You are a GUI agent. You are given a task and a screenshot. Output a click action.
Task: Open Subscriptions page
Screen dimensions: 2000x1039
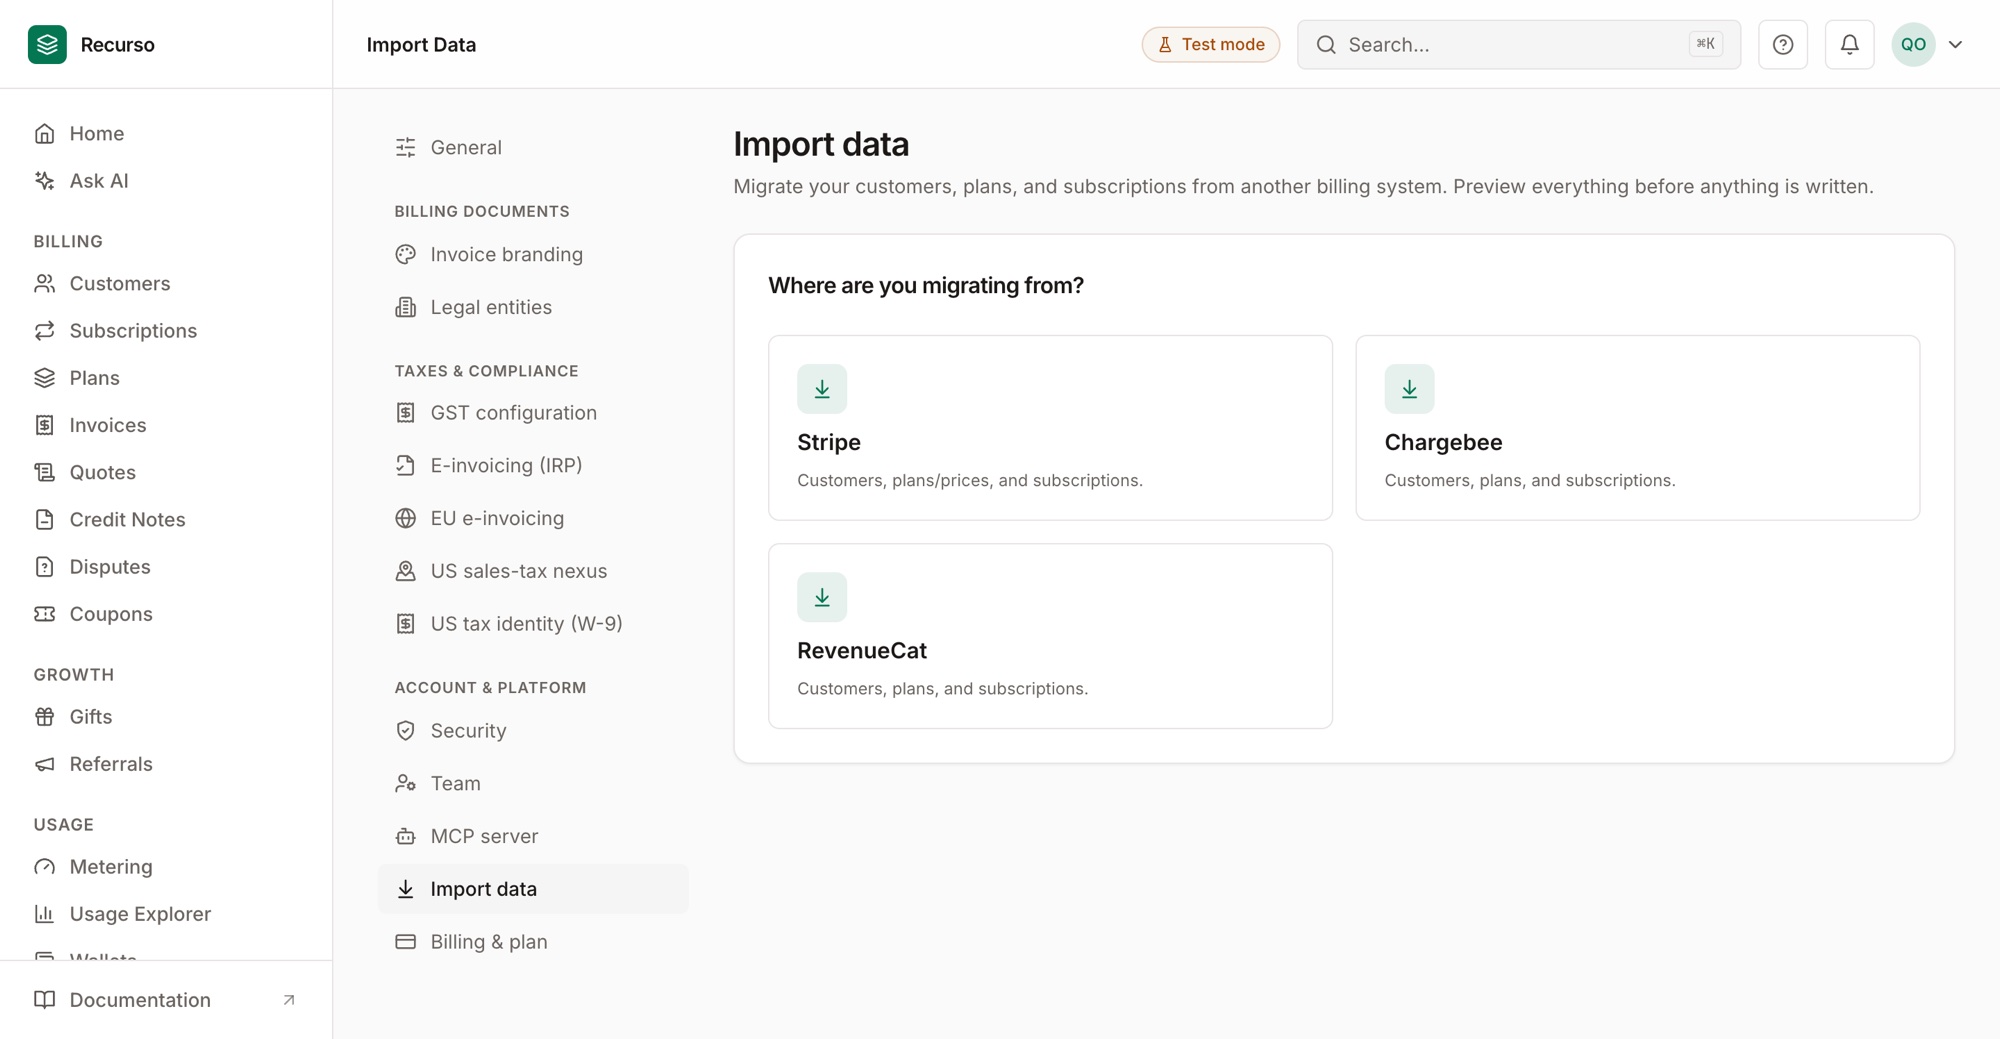pos(166,330)
